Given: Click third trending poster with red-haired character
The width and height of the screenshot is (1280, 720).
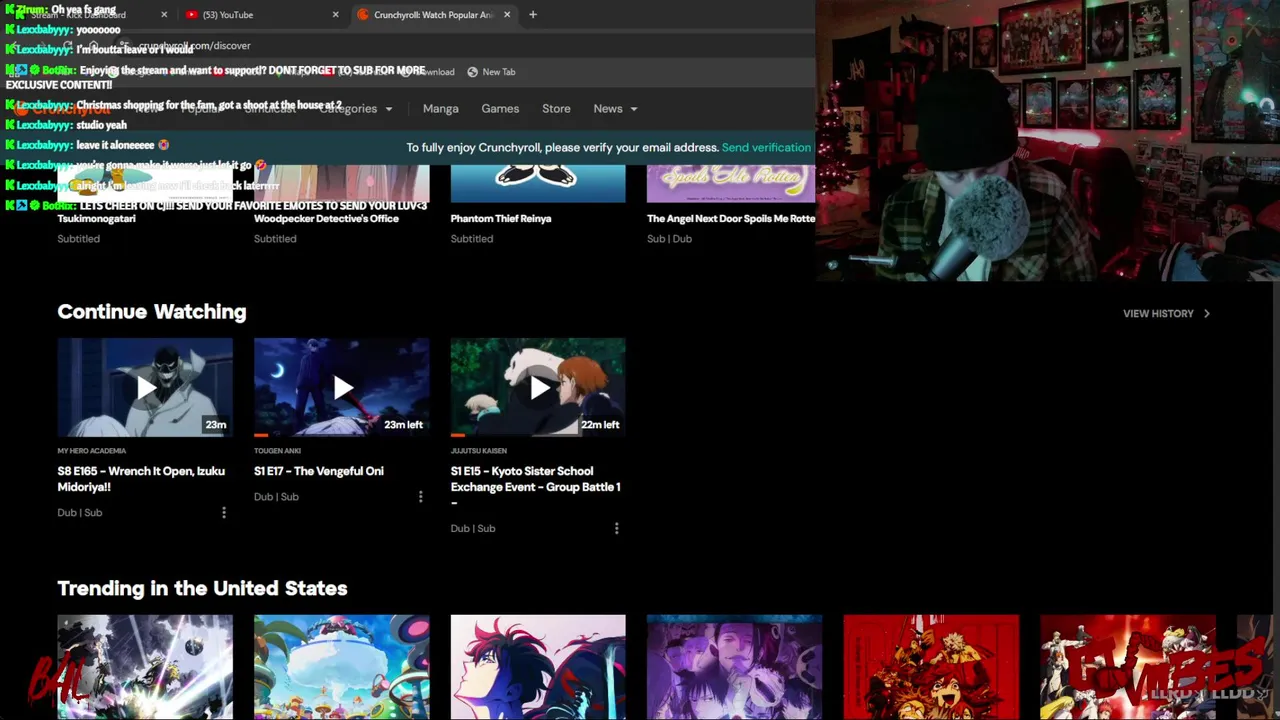Looking at the screenshot, I should point(538,667).
